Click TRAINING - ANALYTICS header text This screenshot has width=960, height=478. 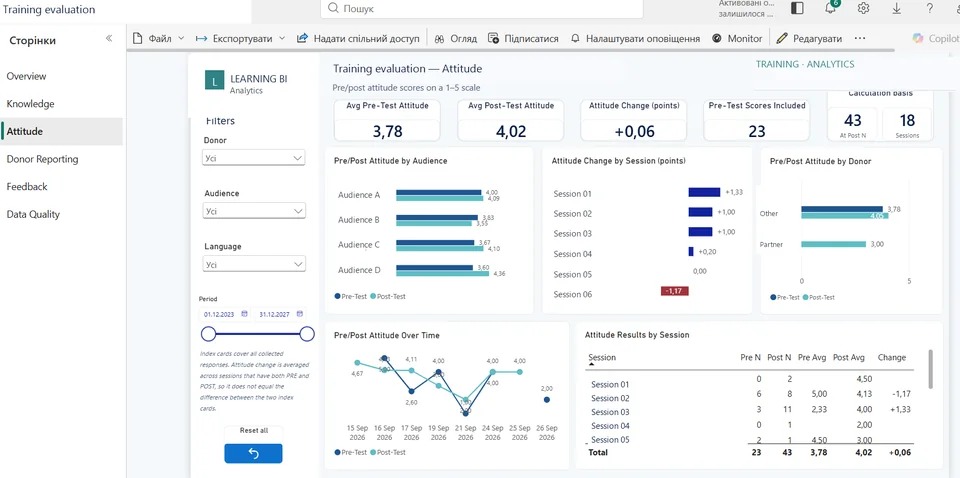[x=805, y=64]
